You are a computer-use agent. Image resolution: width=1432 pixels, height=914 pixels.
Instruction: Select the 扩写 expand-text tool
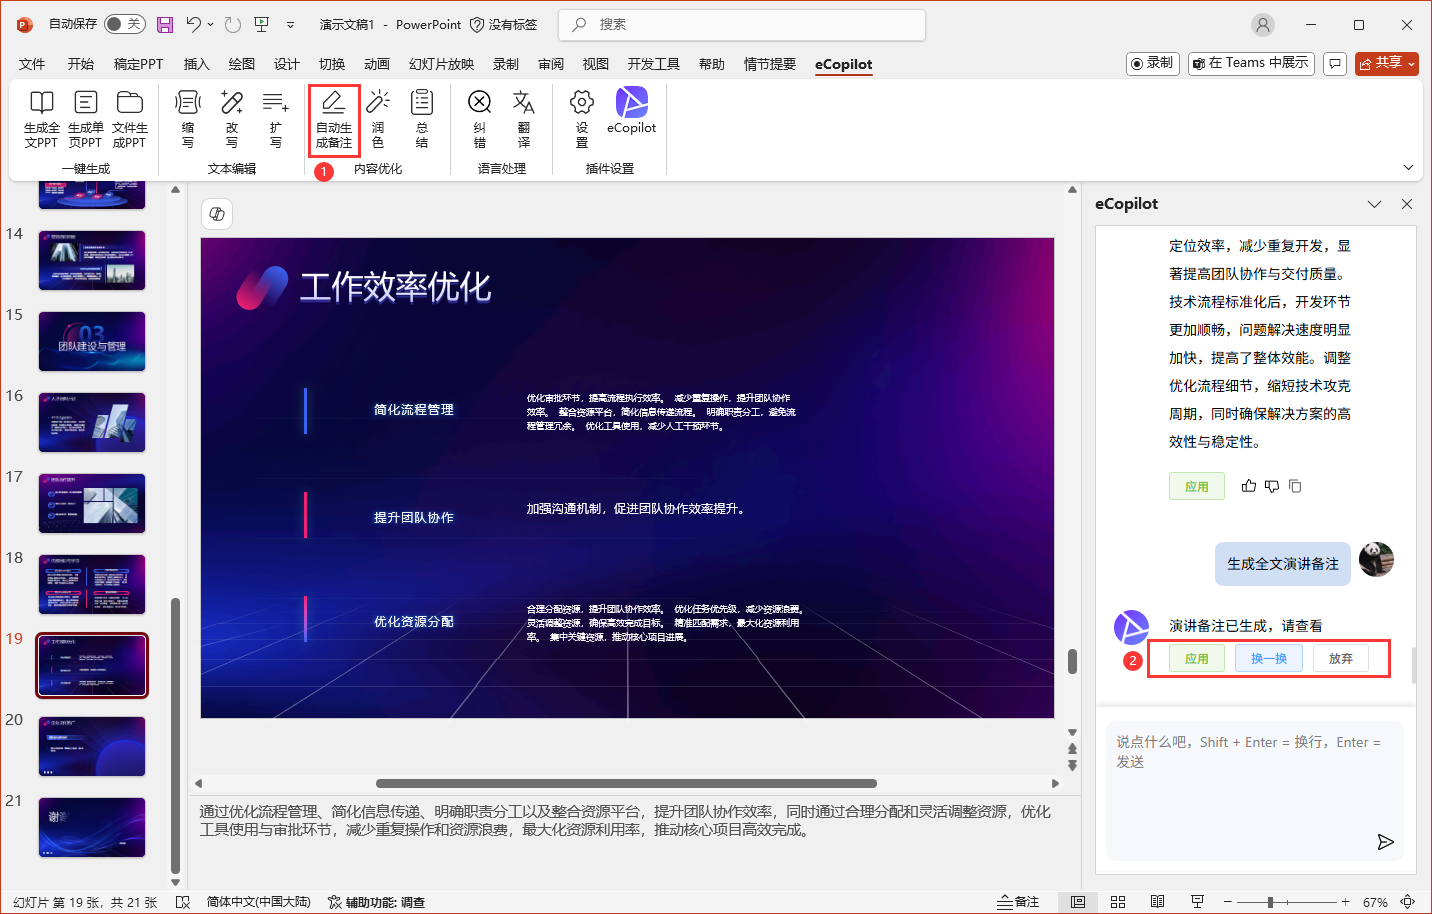coord(275,119)
